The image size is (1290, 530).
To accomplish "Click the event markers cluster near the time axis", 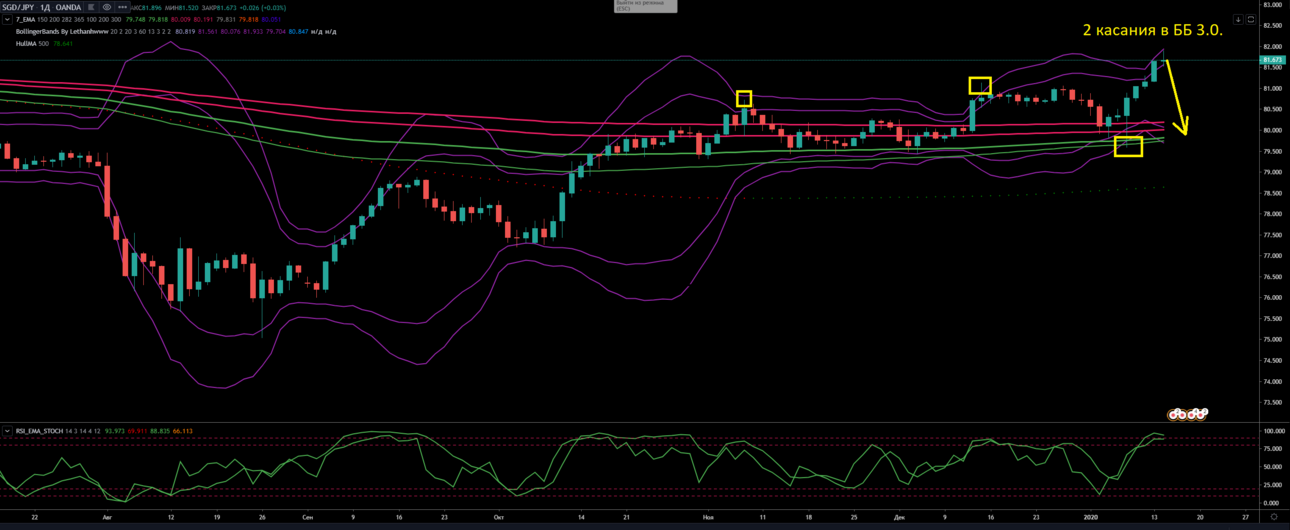I will point(1188,415).
